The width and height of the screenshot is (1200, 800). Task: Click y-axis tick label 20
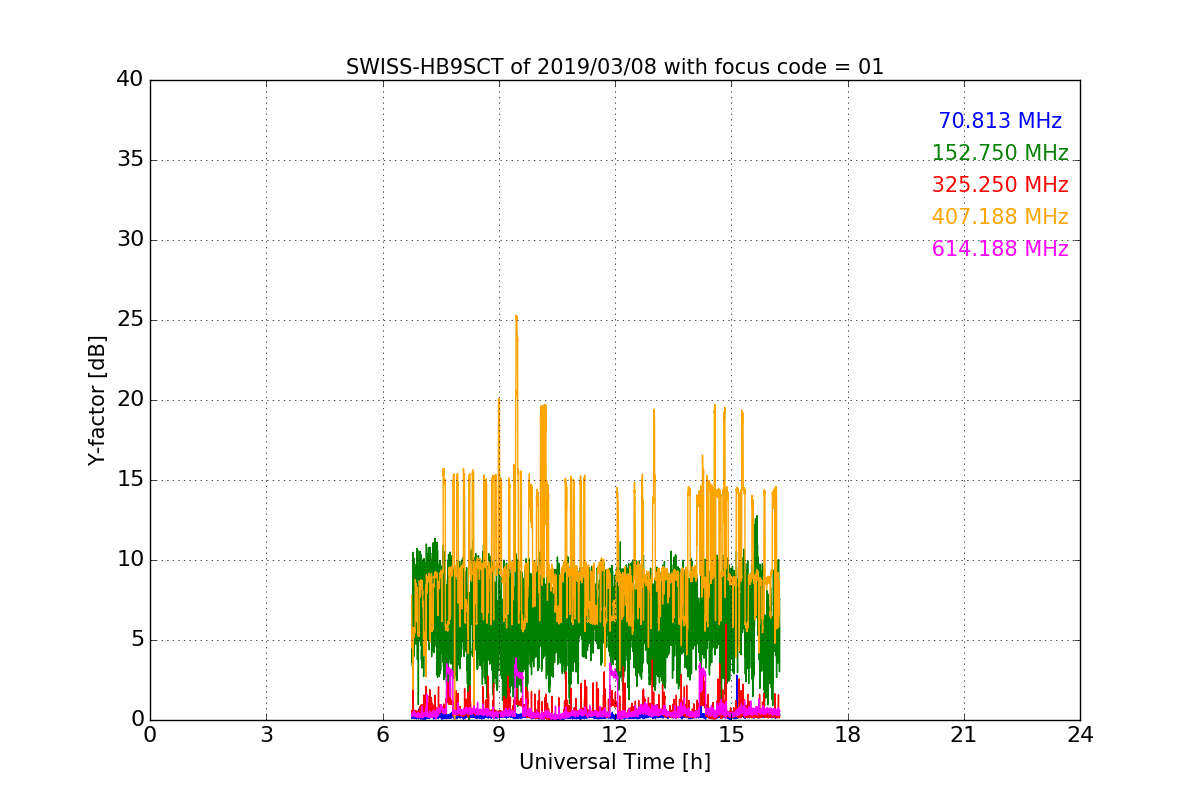coord(130,400)
